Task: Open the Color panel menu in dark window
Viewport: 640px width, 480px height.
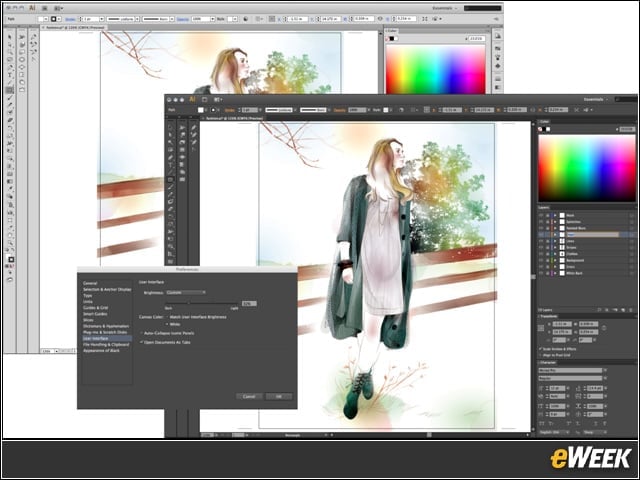Action: point(634,122)
